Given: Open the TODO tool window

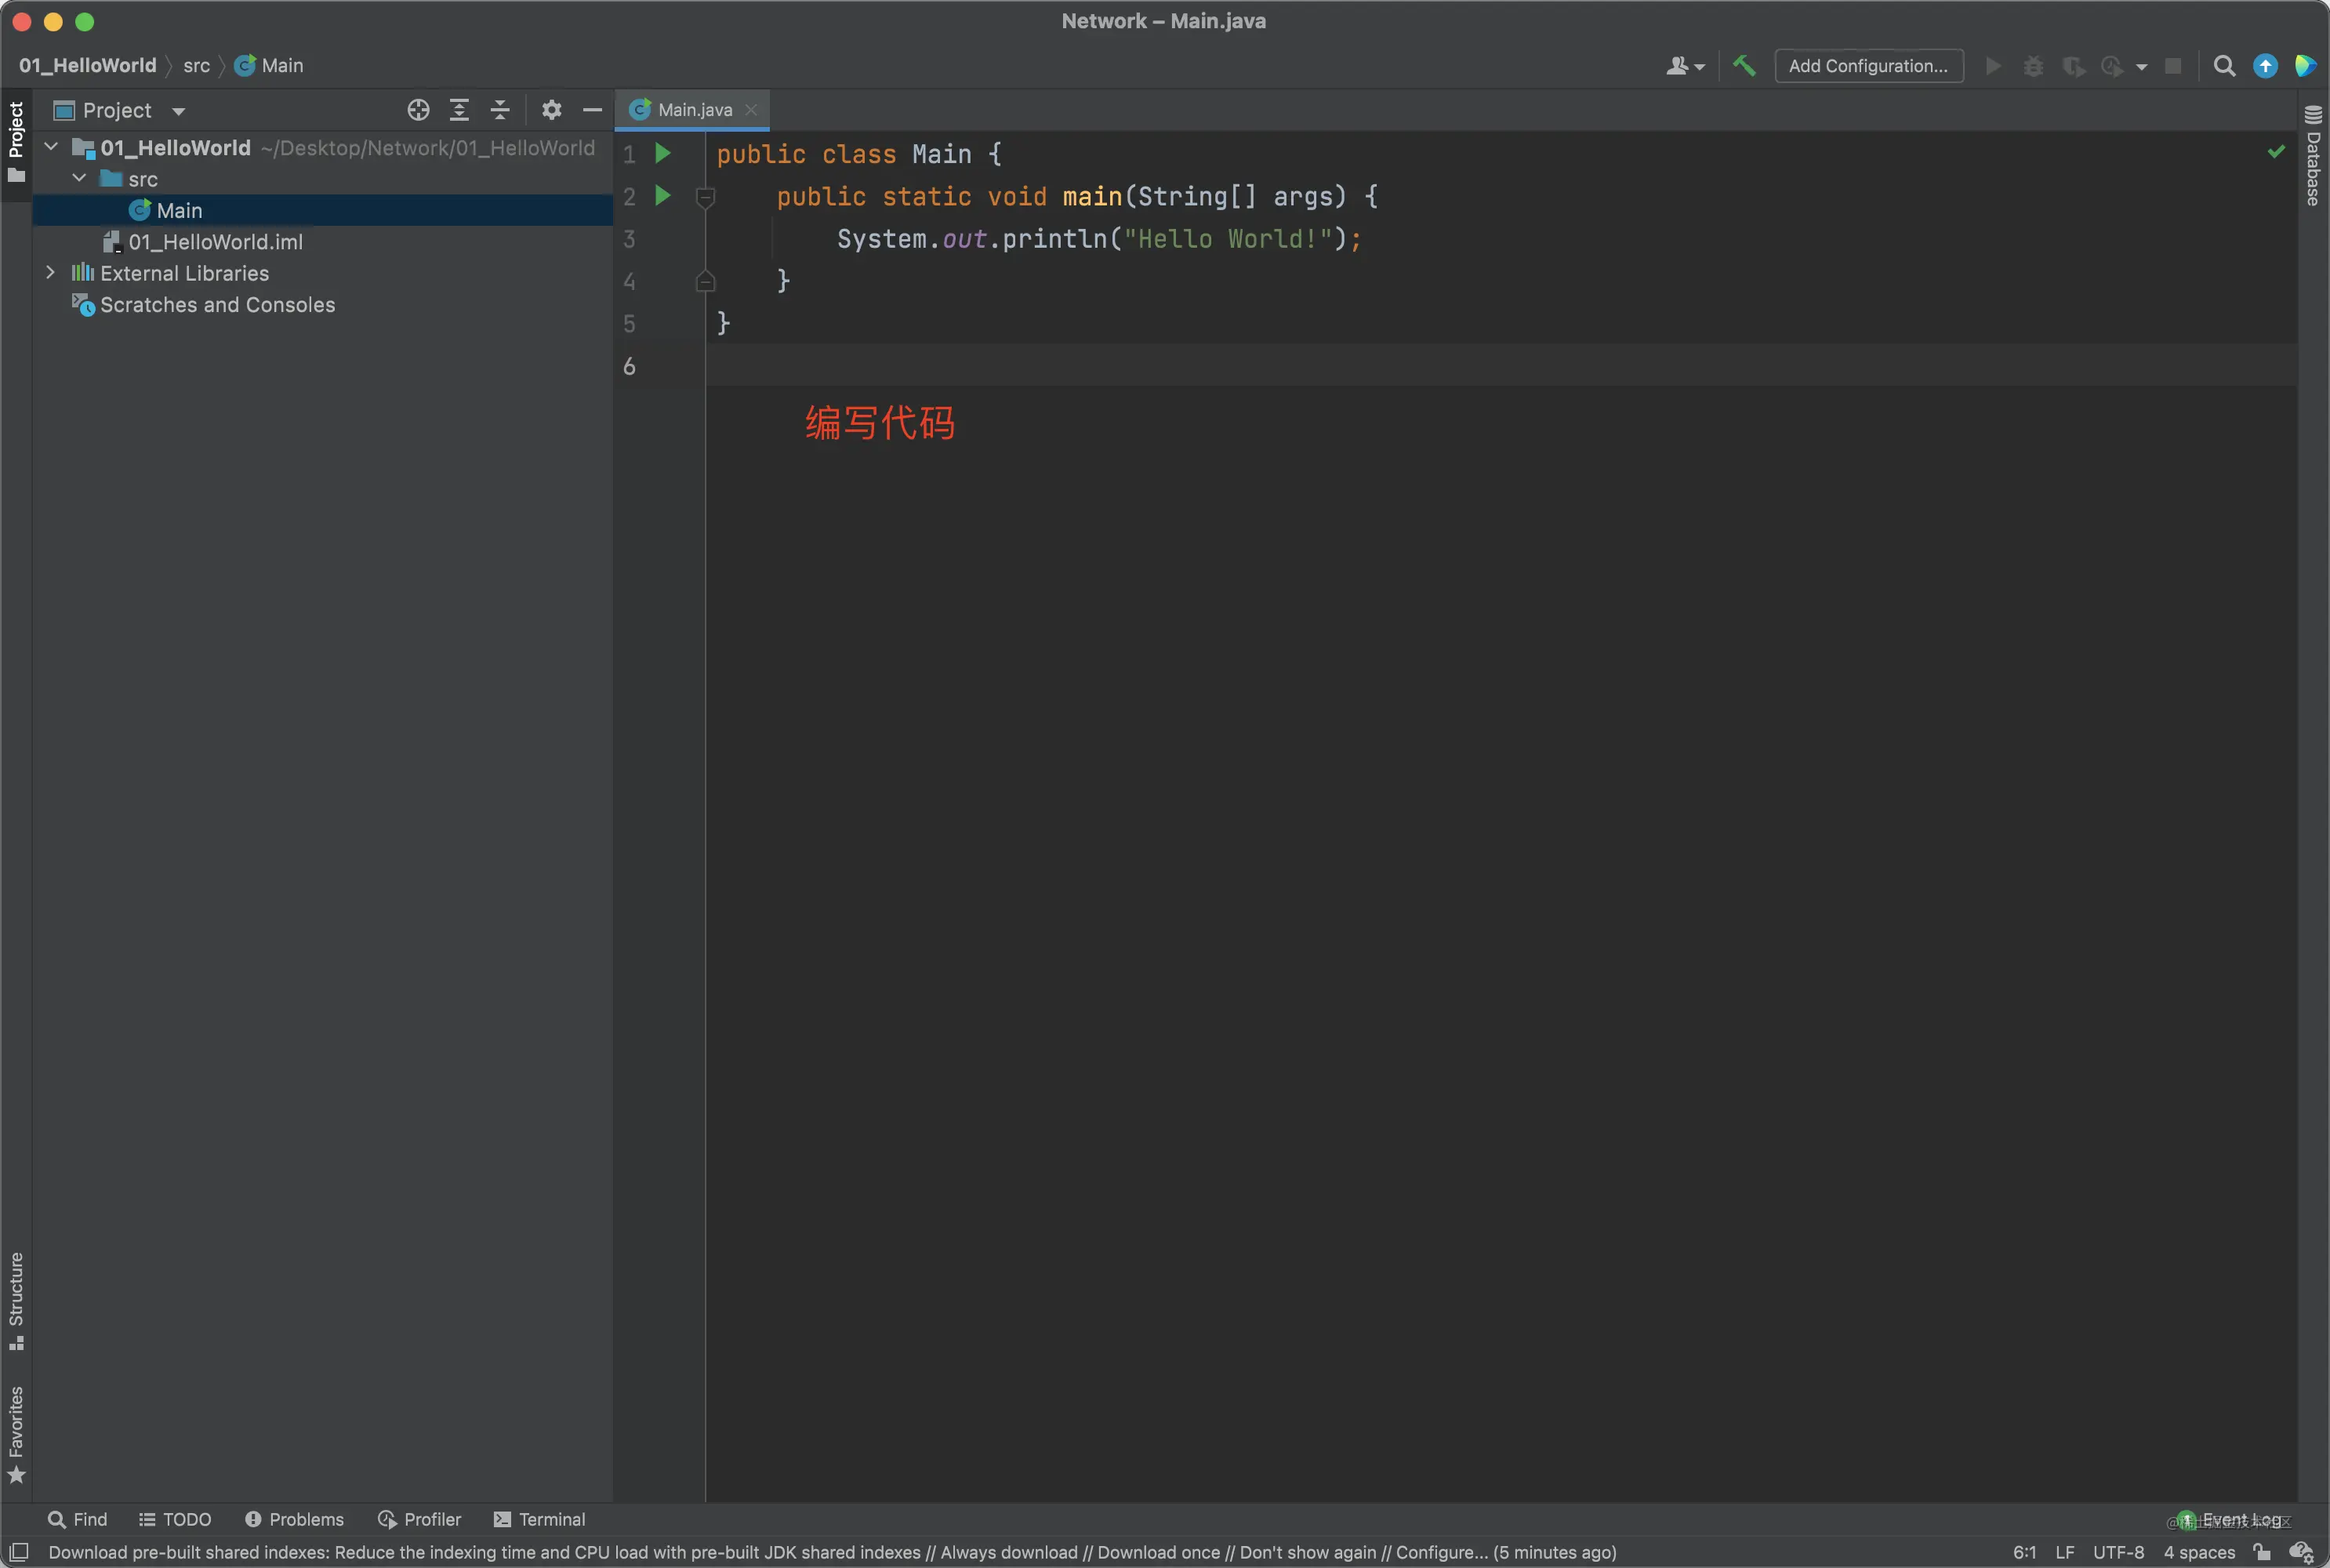Looking at the screenshot, I should tap(175, 1519).
